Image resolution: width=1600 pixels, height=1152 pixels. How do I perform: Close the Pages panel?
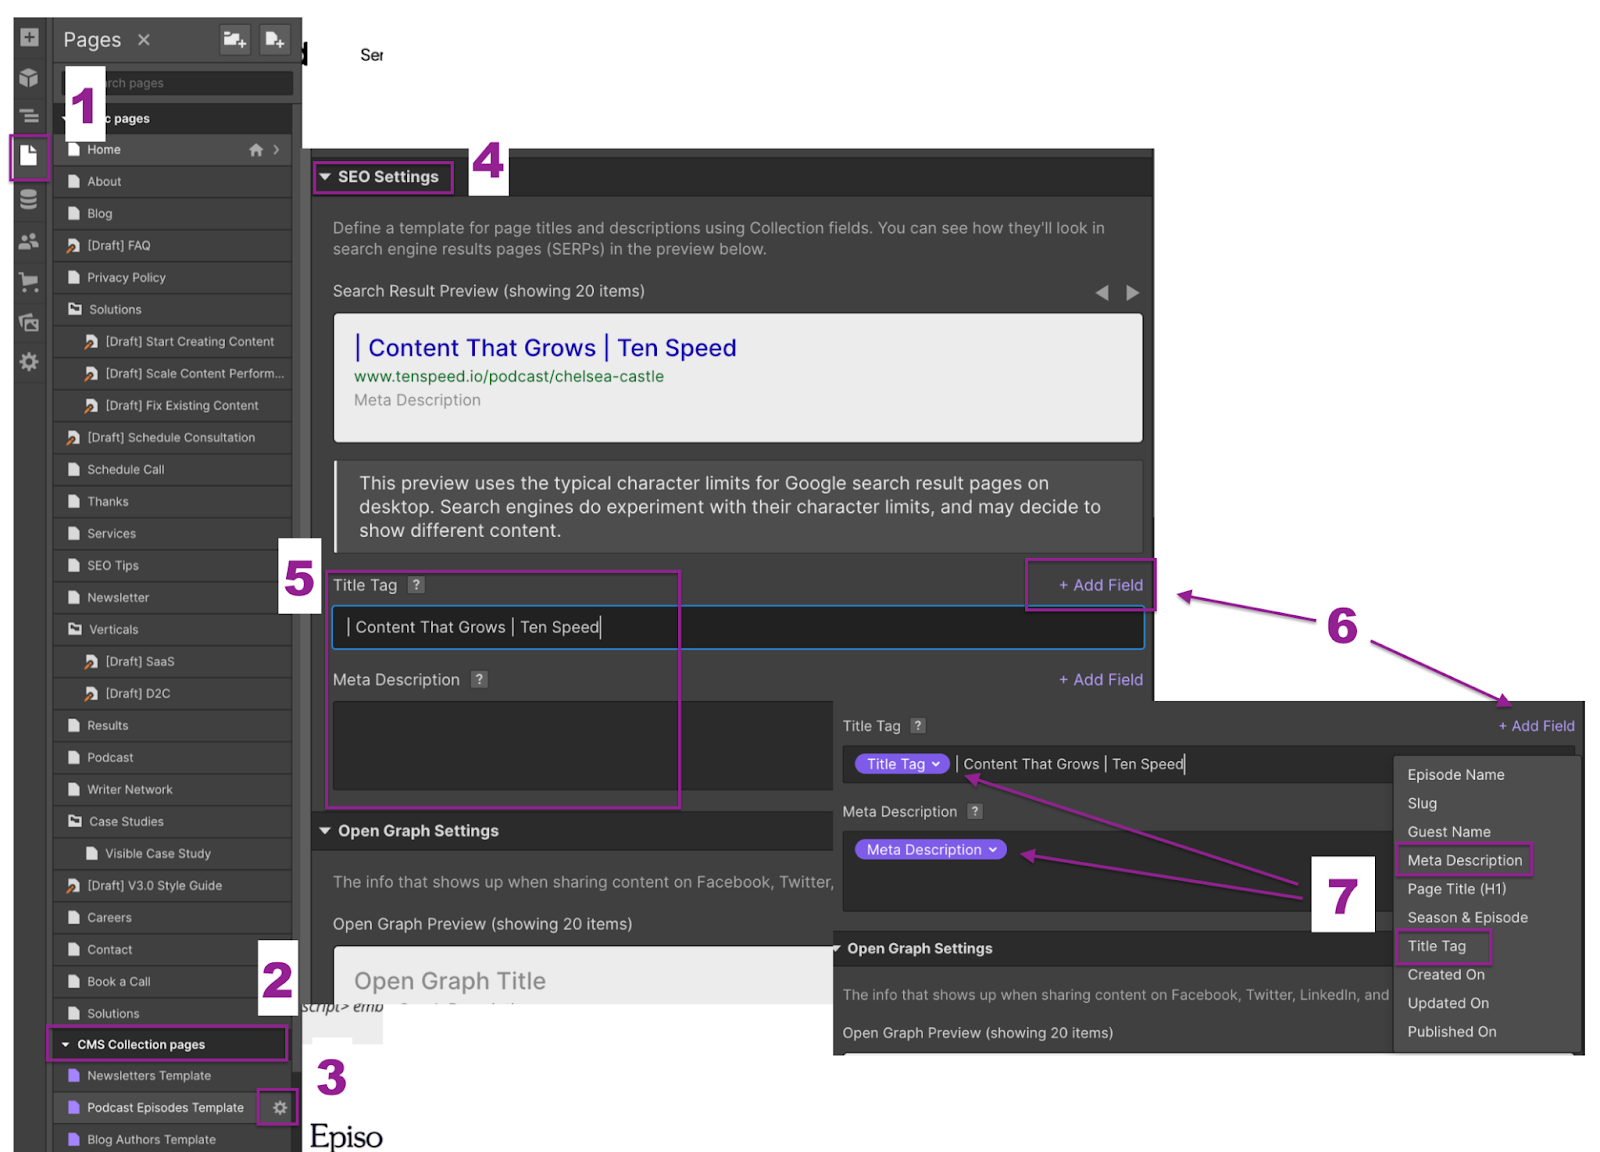[144, 40]
